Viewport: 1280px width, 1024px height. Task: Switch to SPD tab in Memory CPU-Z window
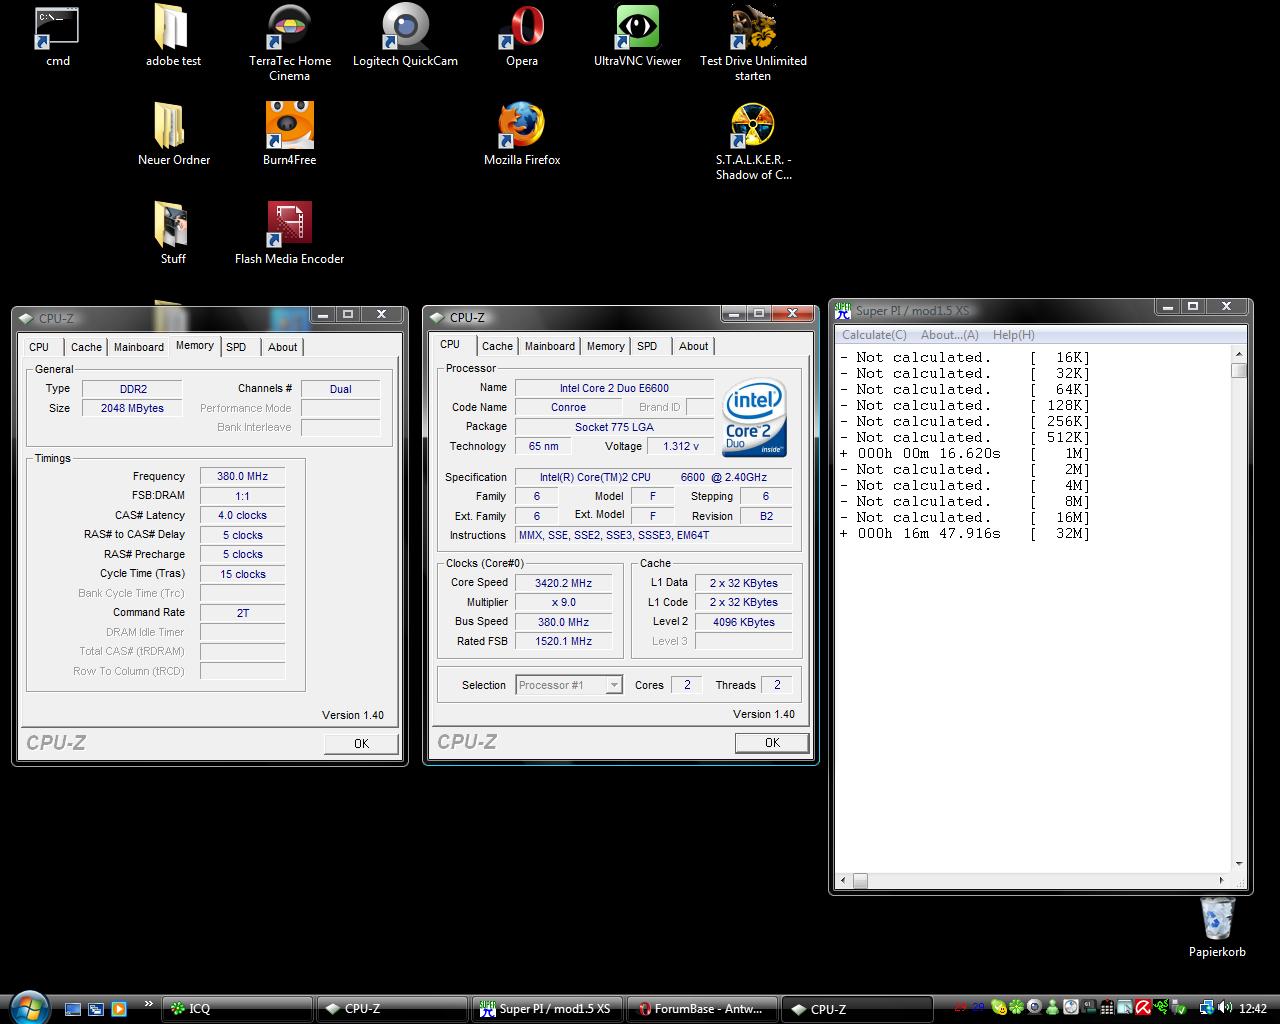pyautogui.click(x=236, y=347)
